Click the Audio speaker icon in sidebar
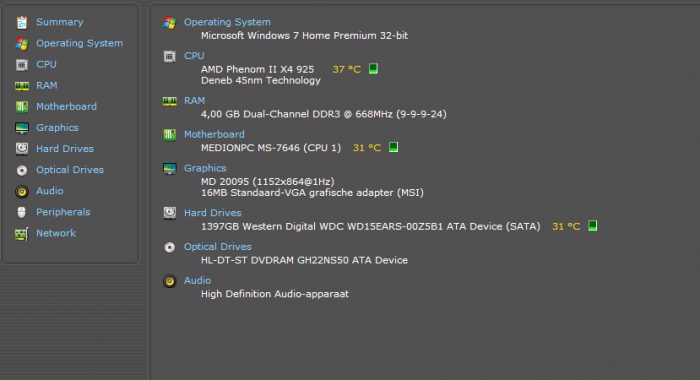The width and height of the screenshot is (700, 380). (x=21, y=192)
